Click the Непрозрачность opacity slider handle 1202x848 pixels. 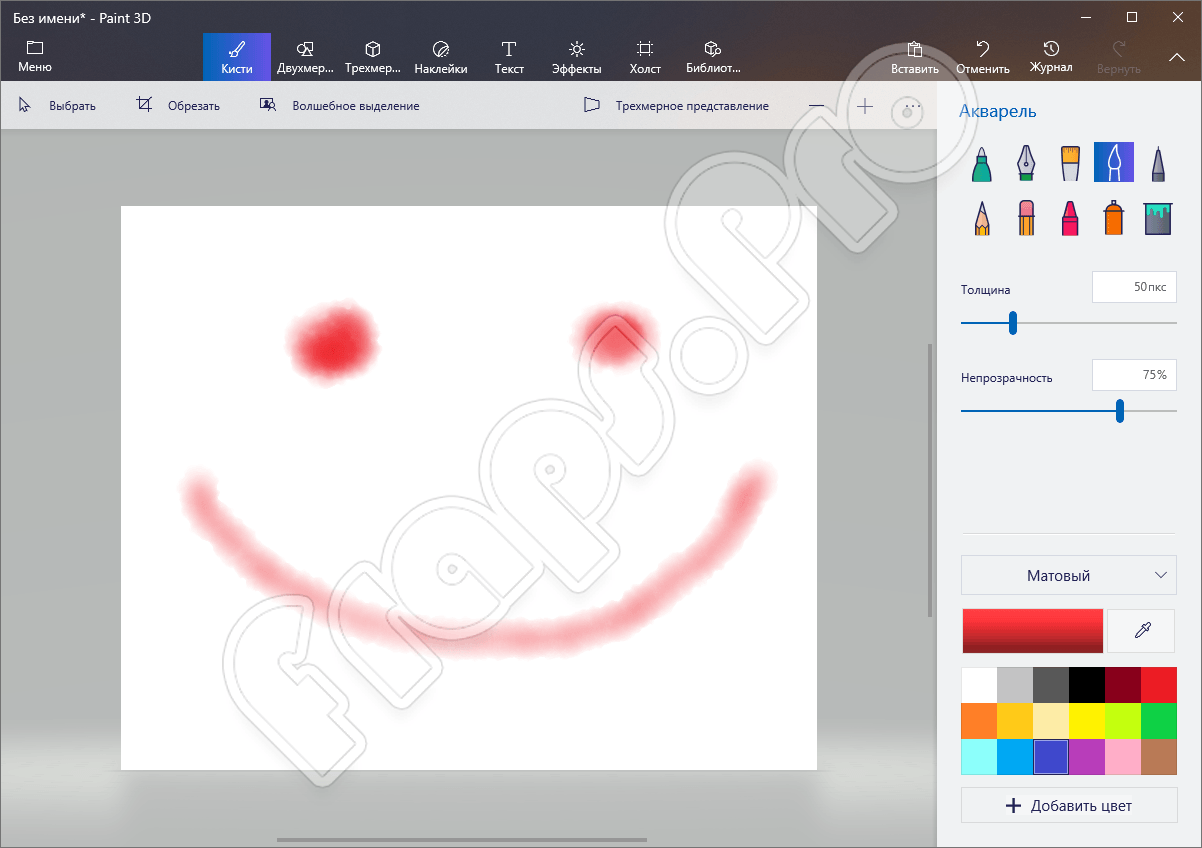tap(1120, 410)
